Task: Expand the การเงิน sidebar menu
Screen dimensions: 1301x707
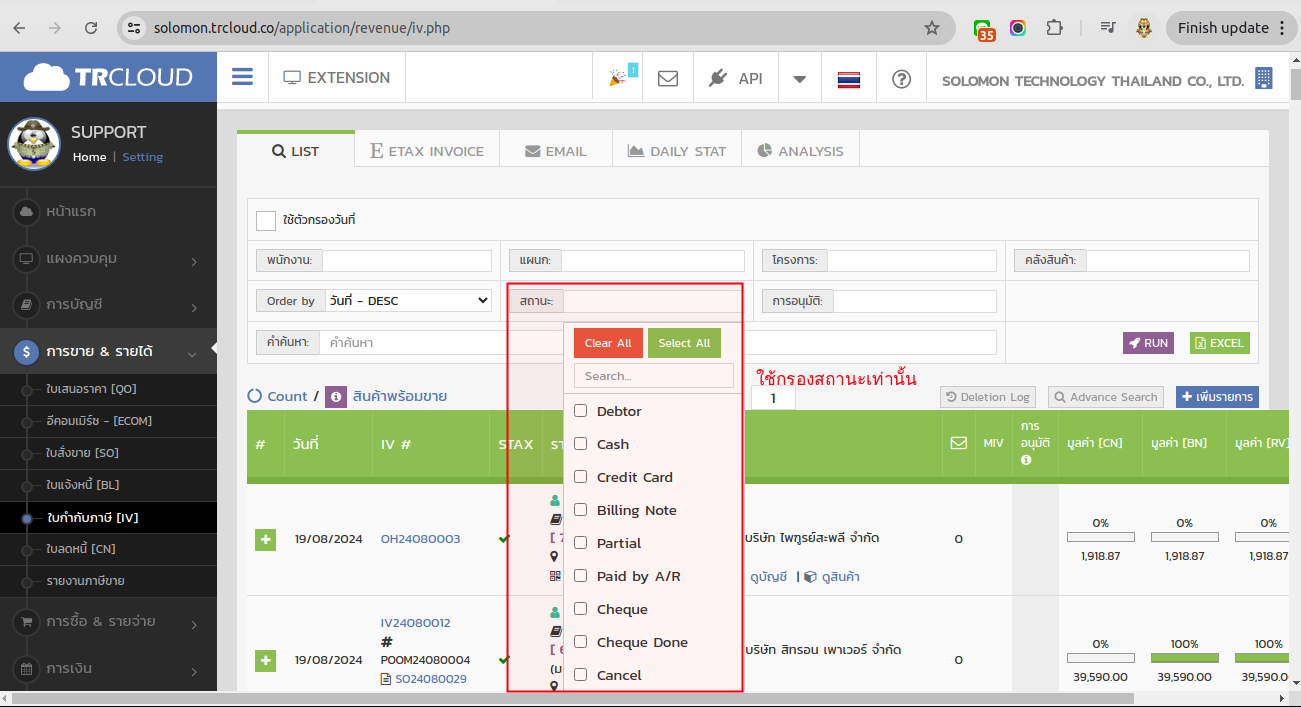Action: coord(108,668)
